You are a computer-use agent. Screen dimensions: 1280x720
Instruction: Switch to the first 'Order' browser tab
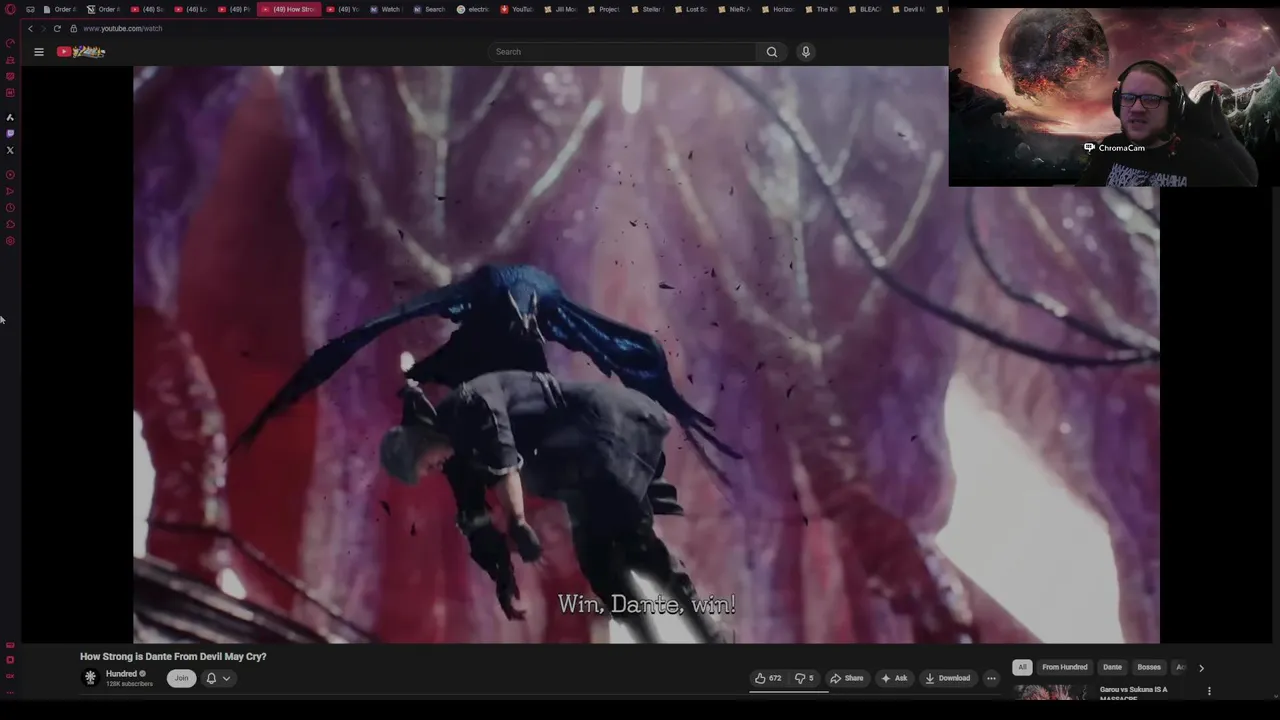[x=59, y=9]
